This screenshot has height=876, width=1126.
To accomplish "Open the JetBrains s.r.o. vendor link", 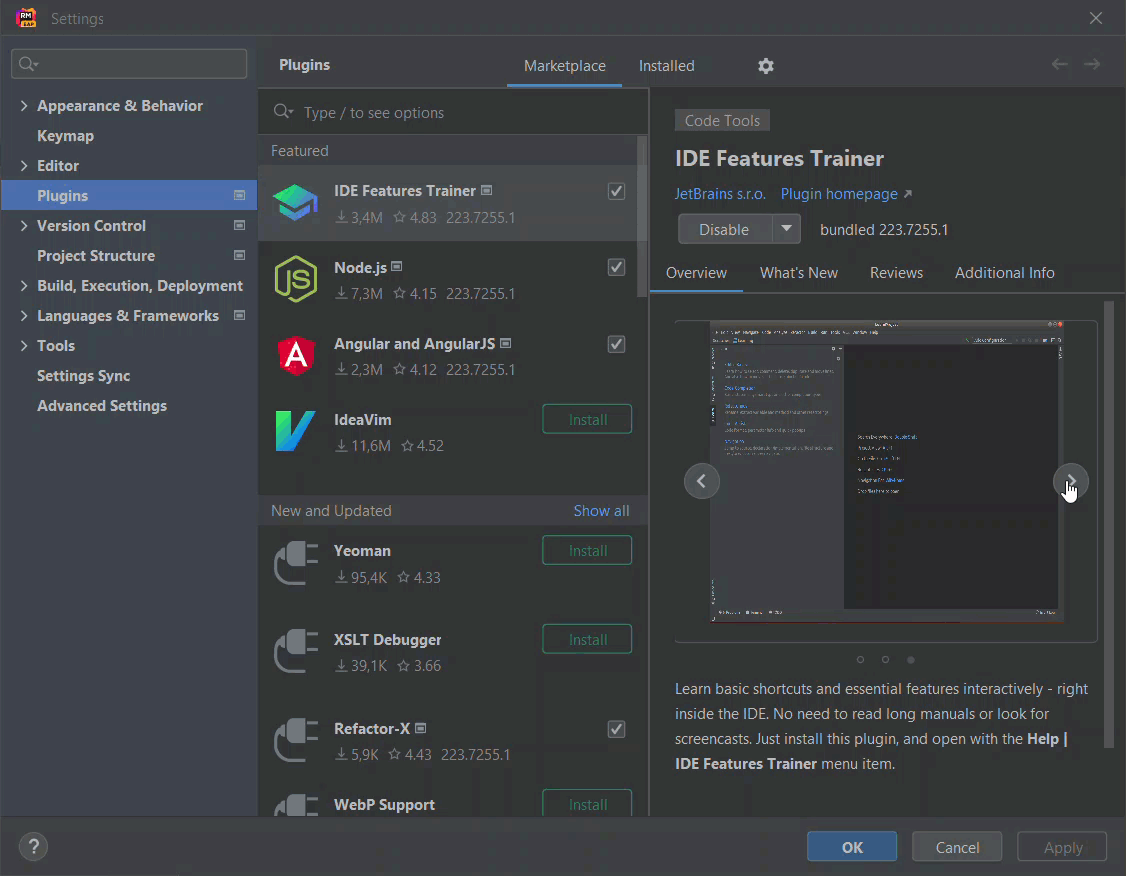I will 720,194.
